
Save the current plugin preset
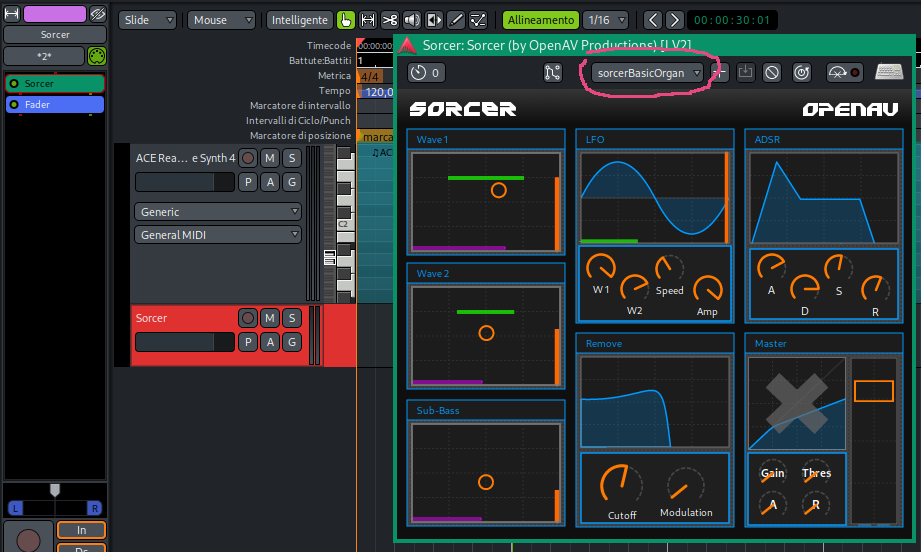click(x=745, y=73)
